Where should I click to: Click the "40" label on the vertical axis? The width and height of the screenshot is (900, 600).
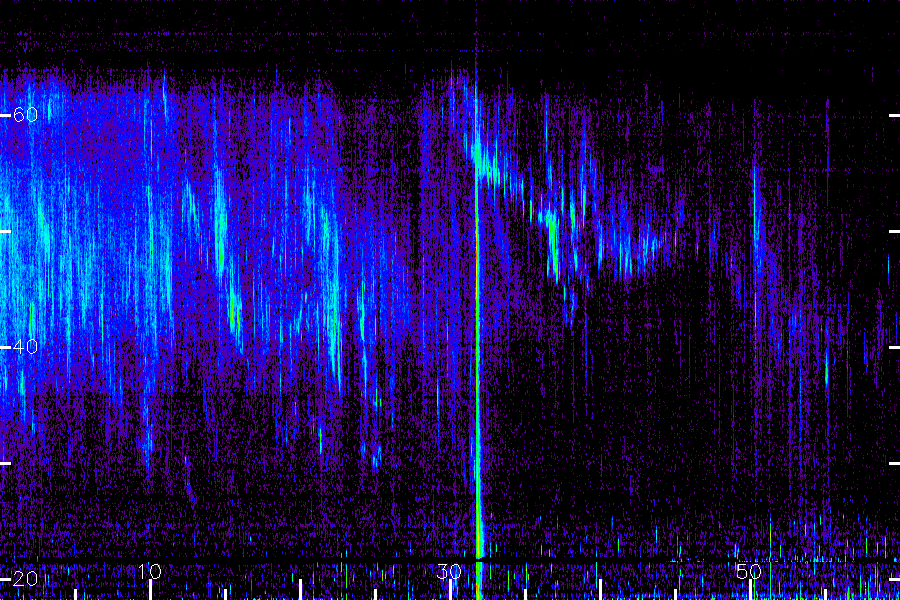25,347
